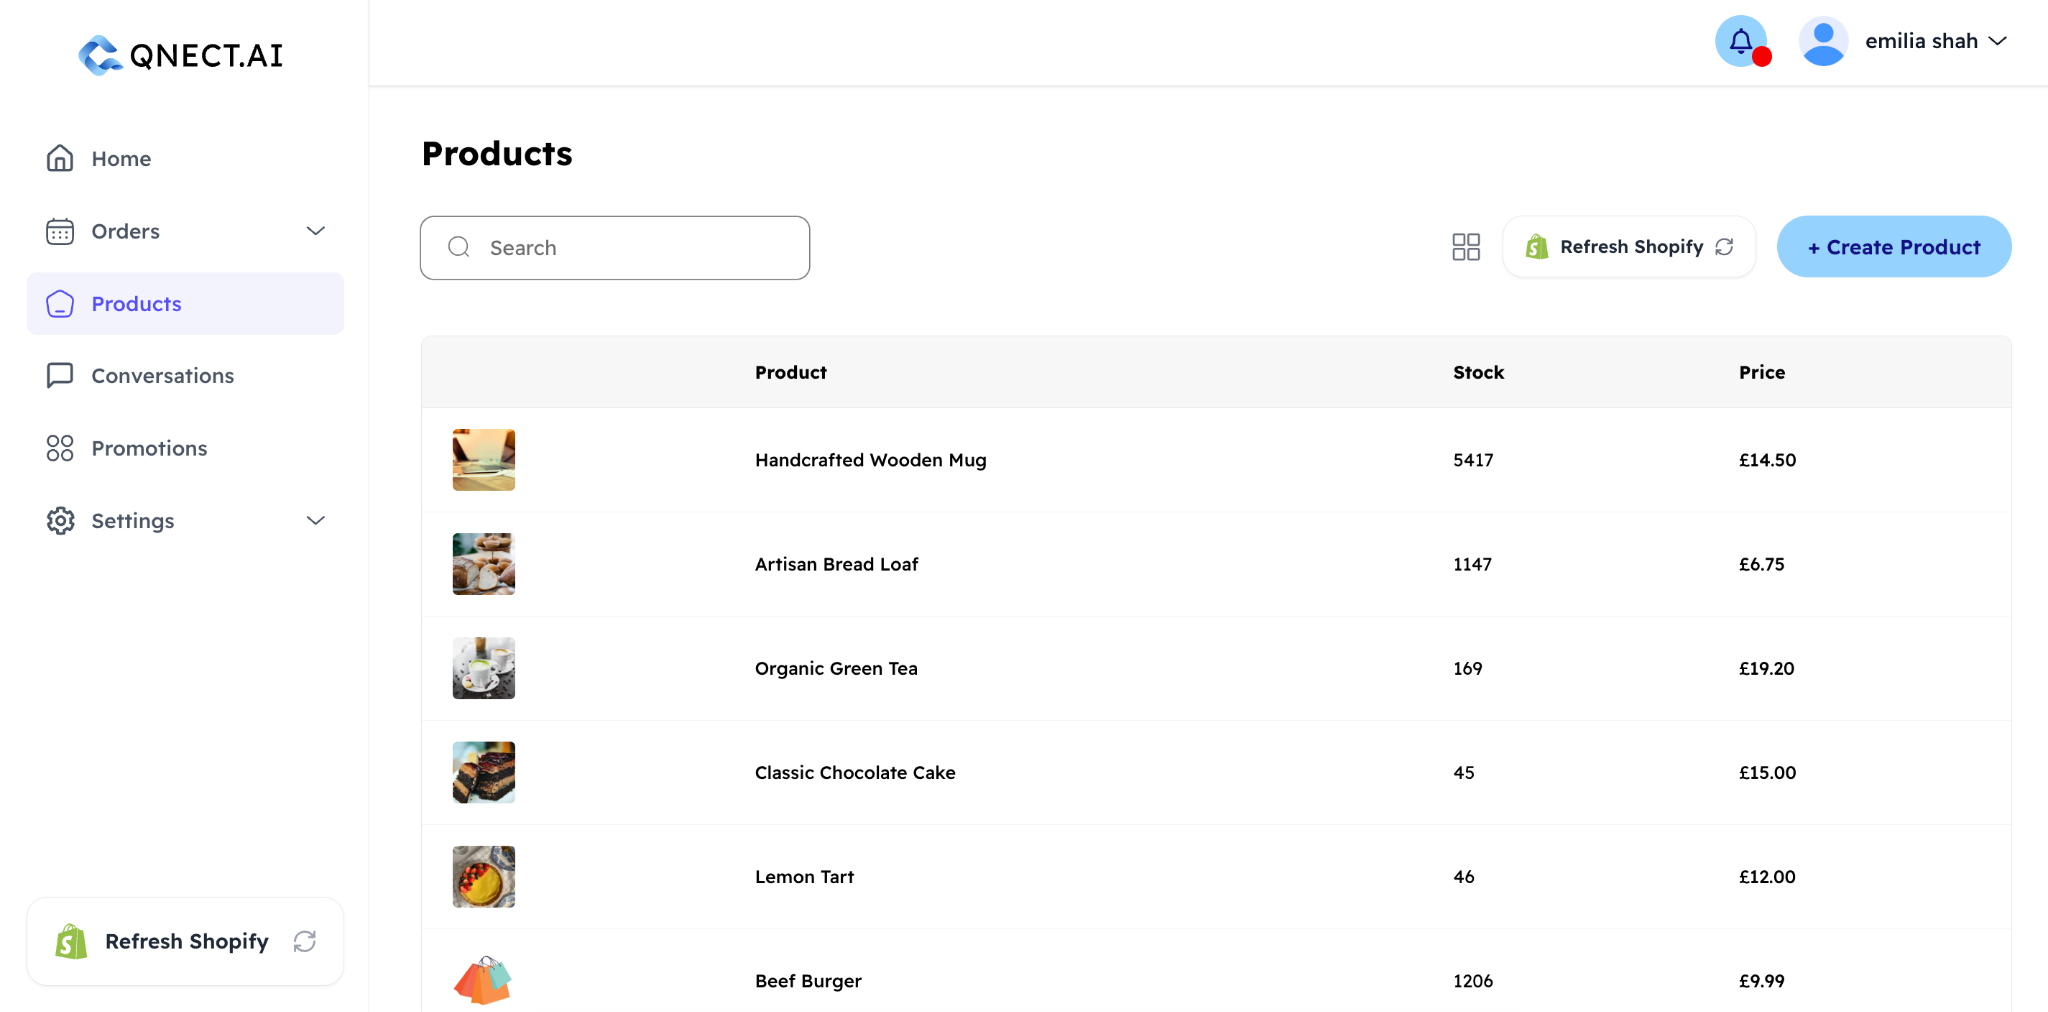The width and height of the screenshot is (2048, 1012).
Task: Open the Organic Green Tea thumbnail
Action: click(x=484, y=668)
